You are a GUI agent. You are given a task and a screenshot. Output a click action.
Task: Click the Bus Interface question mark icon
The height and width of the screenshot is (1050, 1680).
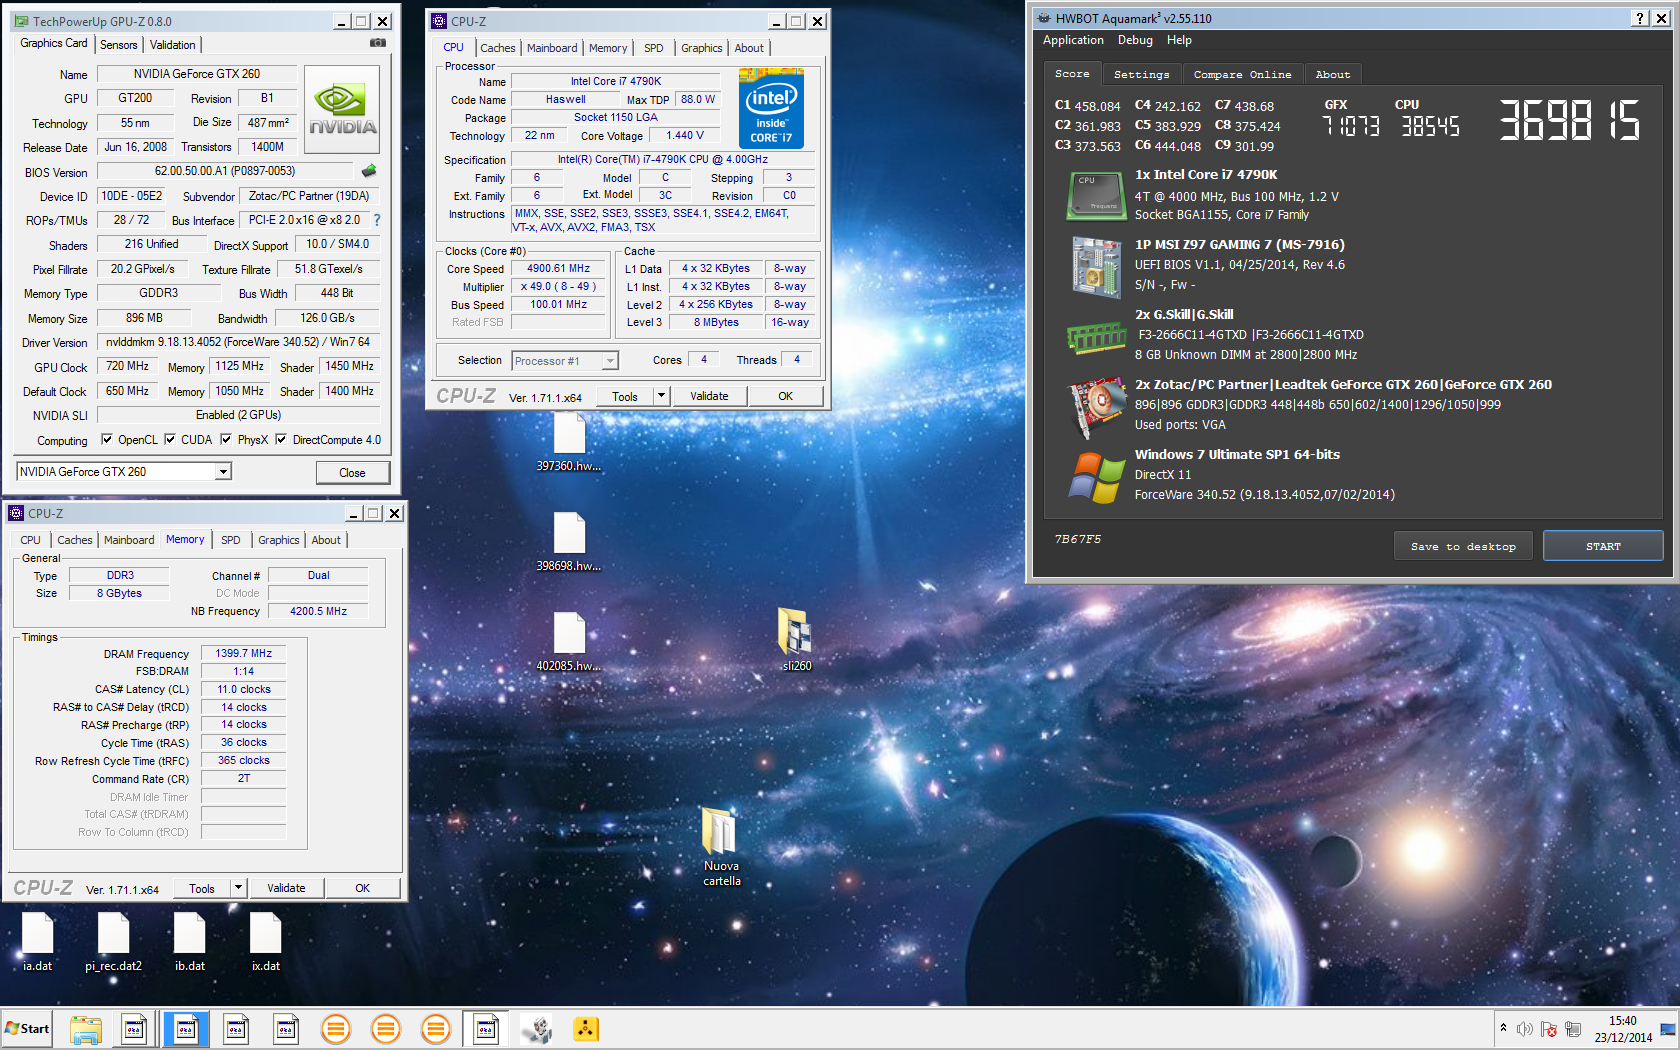377,220
